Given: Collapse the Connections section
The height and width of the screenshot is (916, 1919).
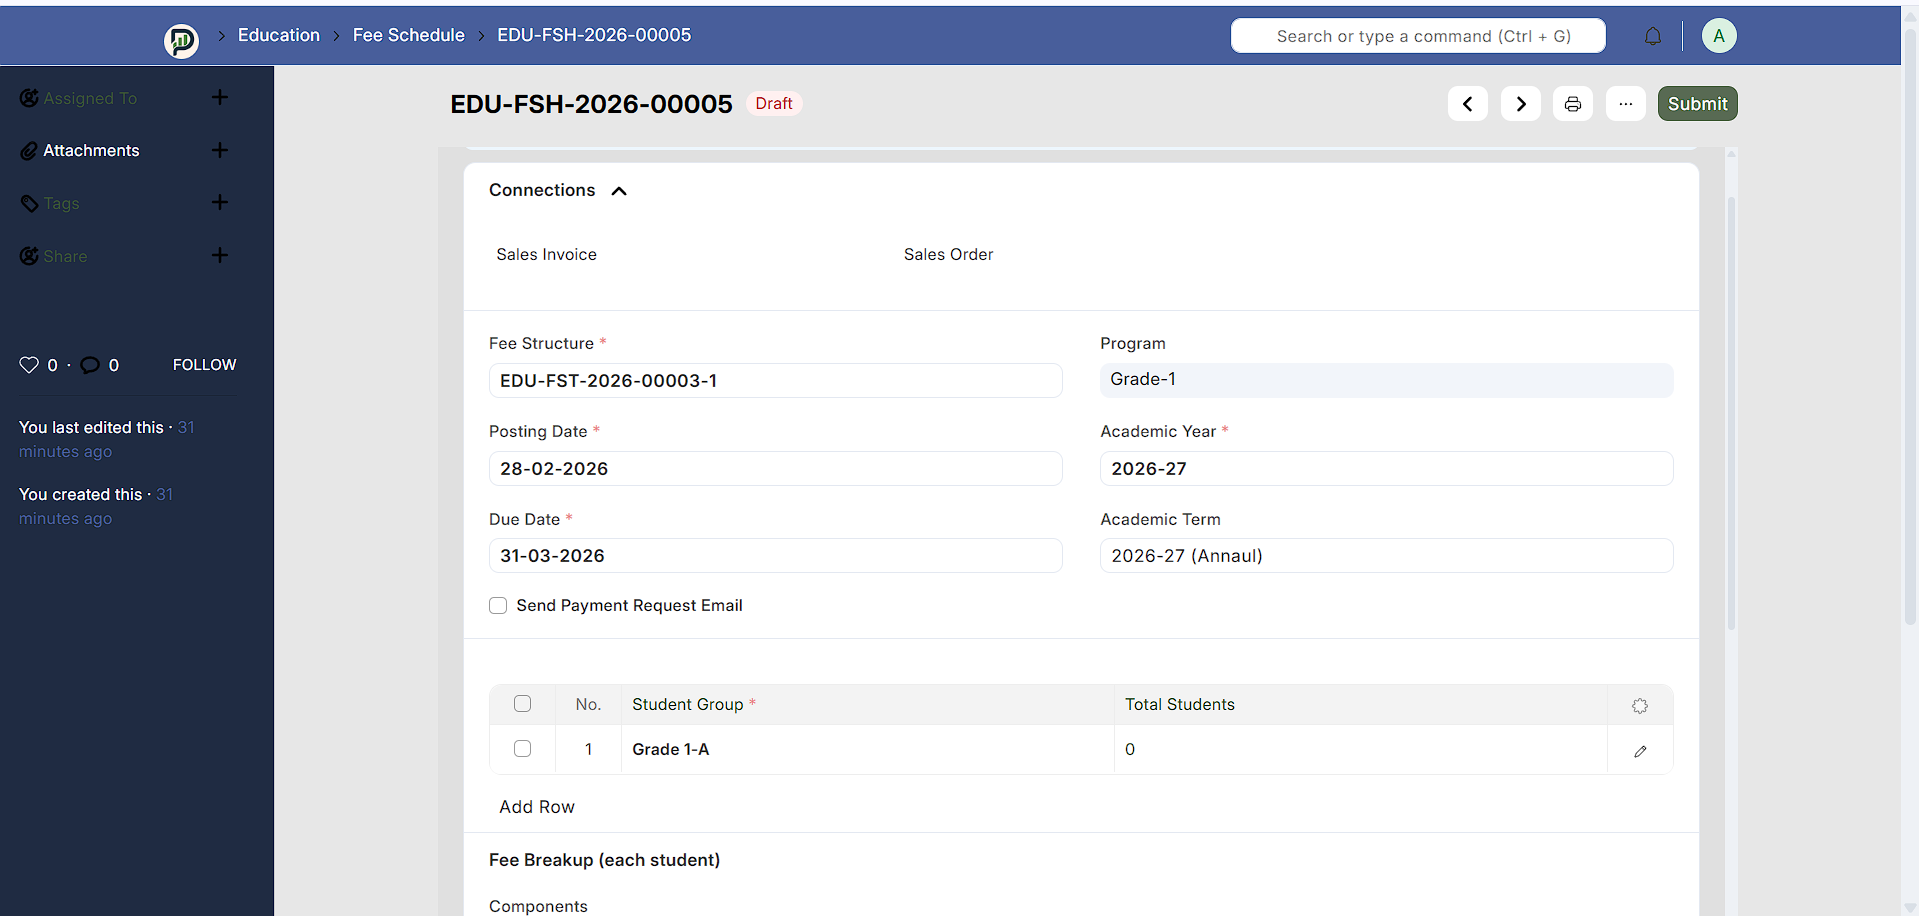Looking at the screenshot, I should point(619,191).
